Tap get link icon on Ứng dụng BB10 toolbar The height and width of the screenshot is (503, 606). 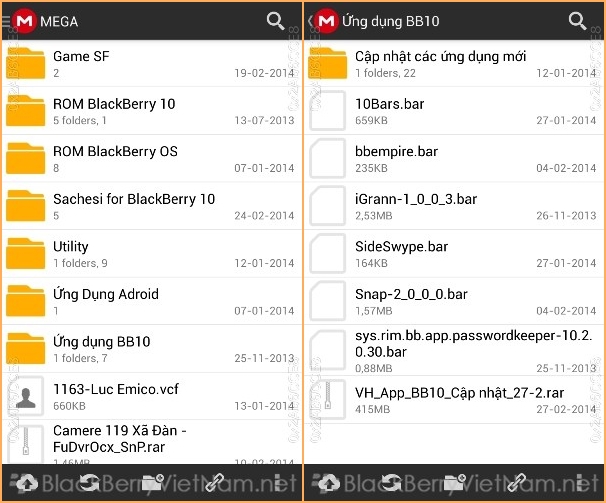[x=517, y=483]
